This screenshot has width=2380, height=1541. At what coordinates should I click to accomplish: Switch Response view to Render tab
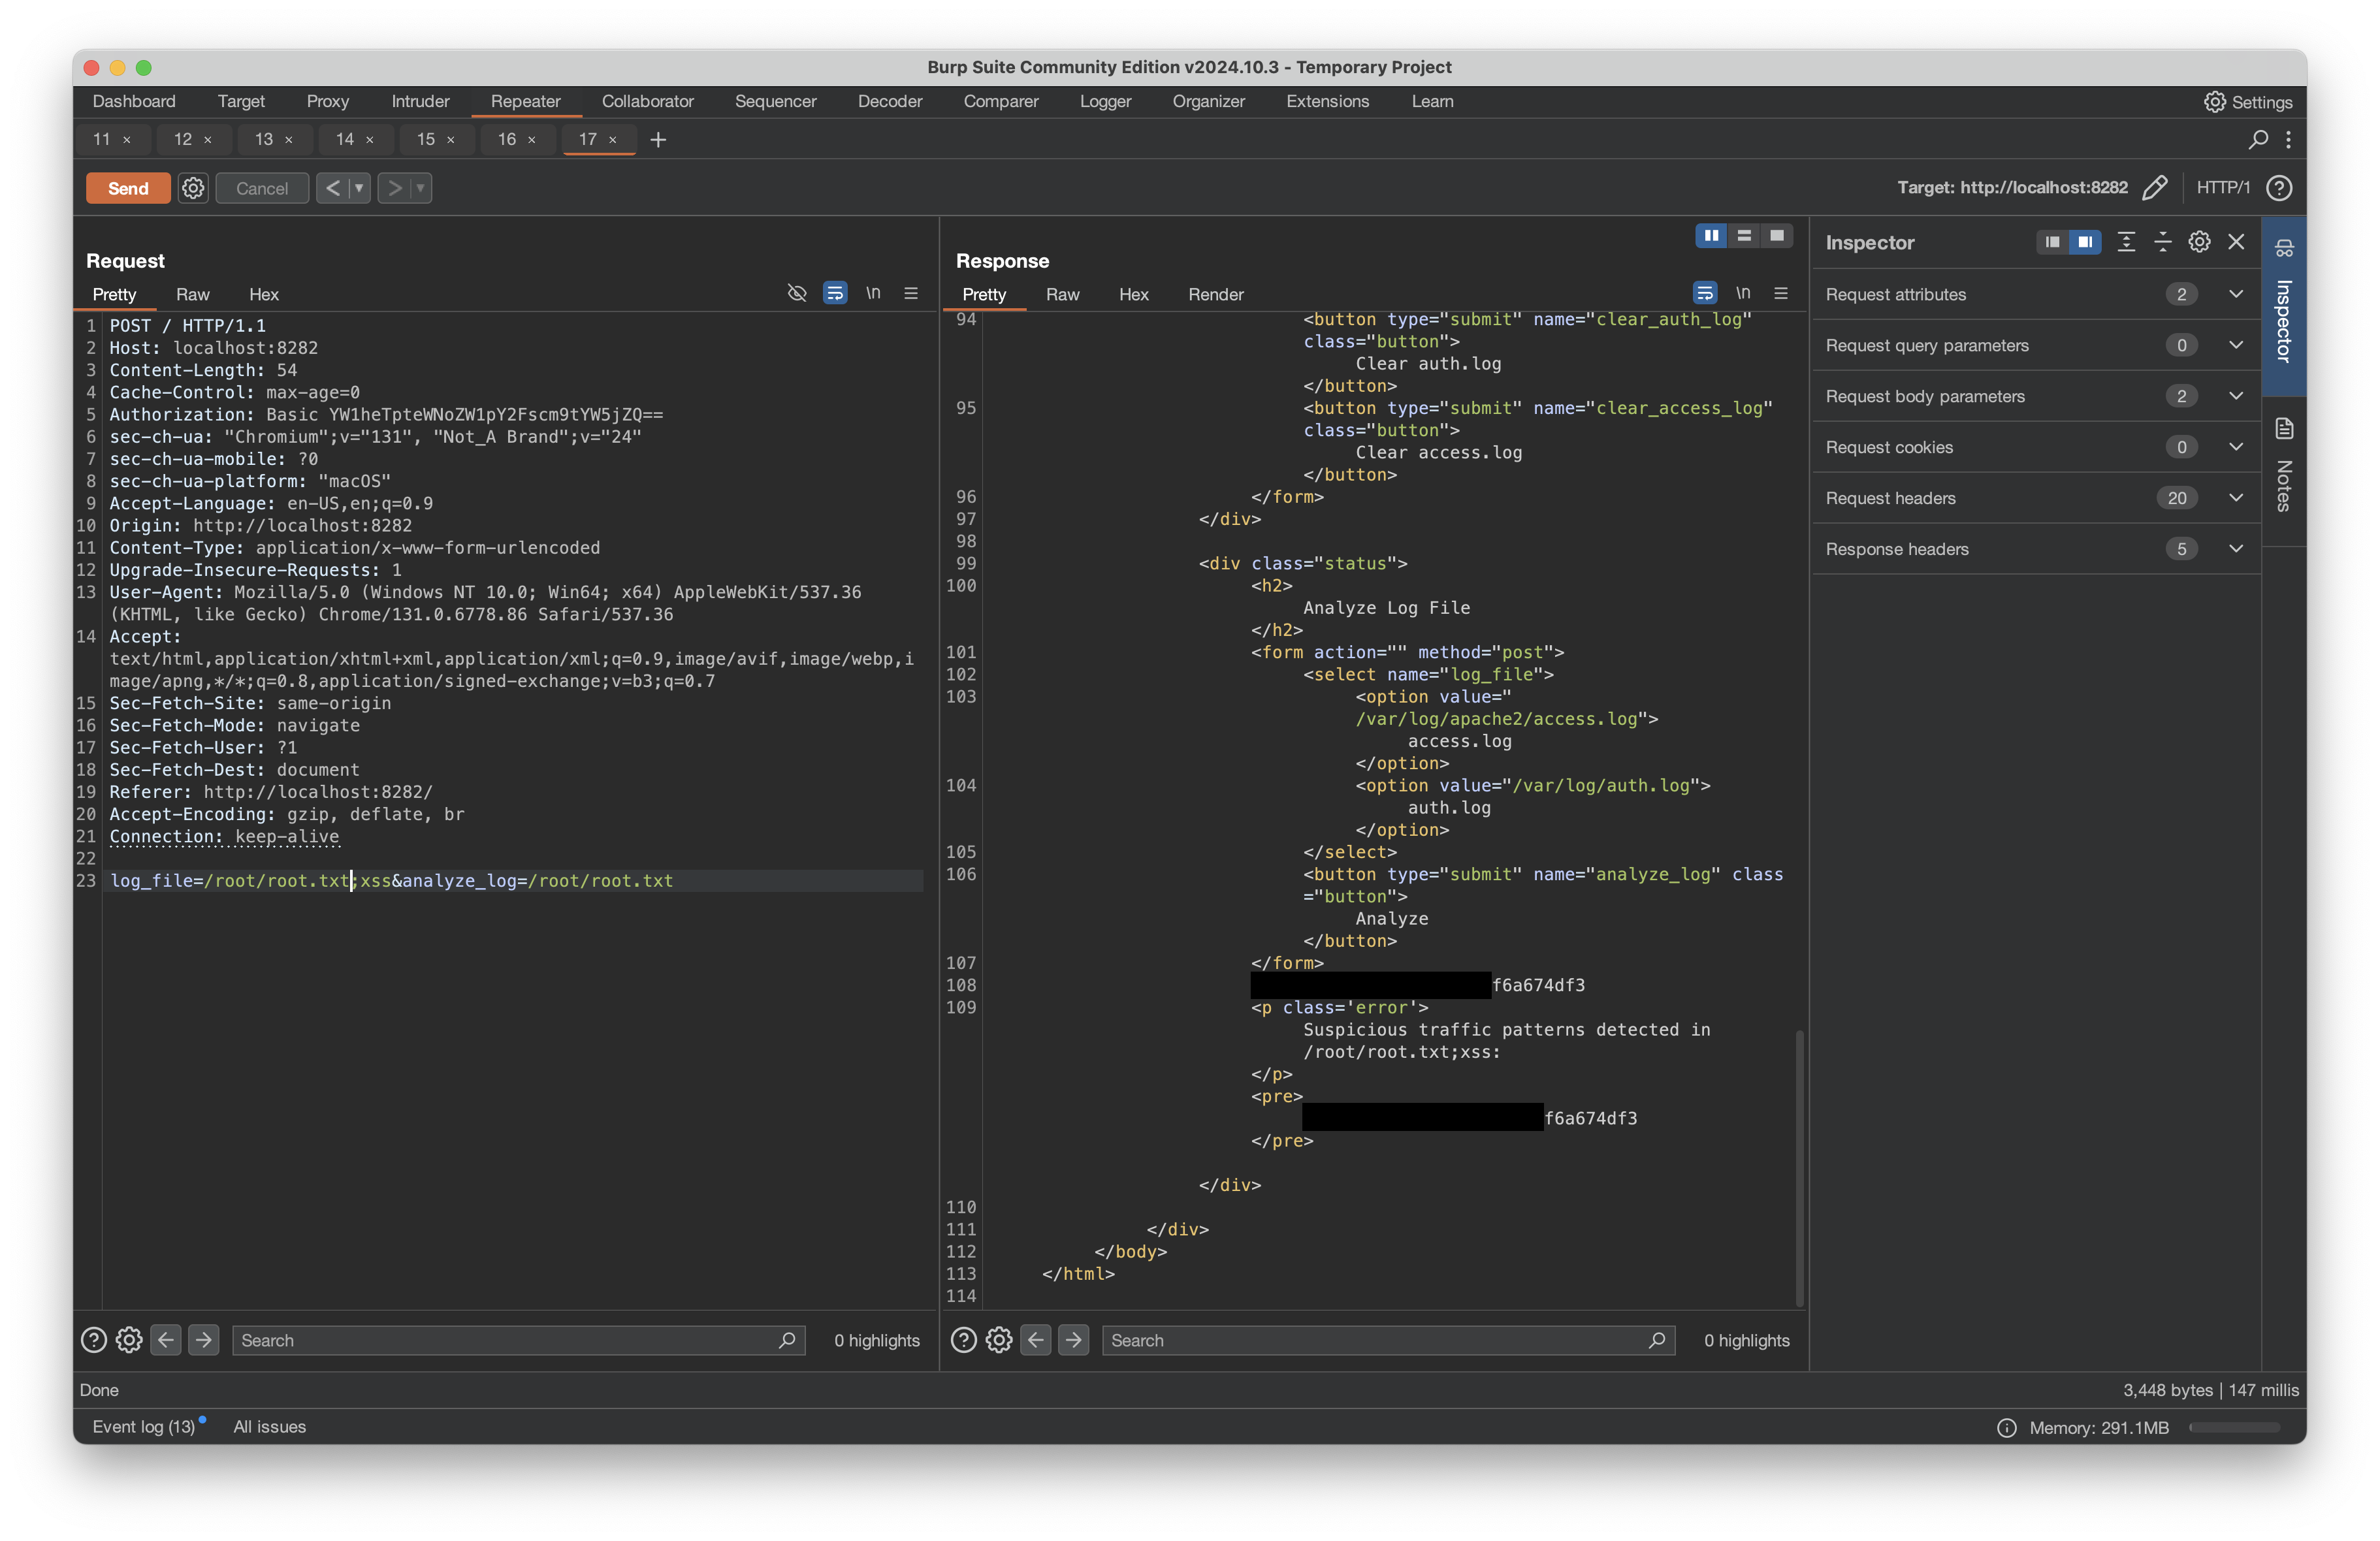(x=1215, y=295)
